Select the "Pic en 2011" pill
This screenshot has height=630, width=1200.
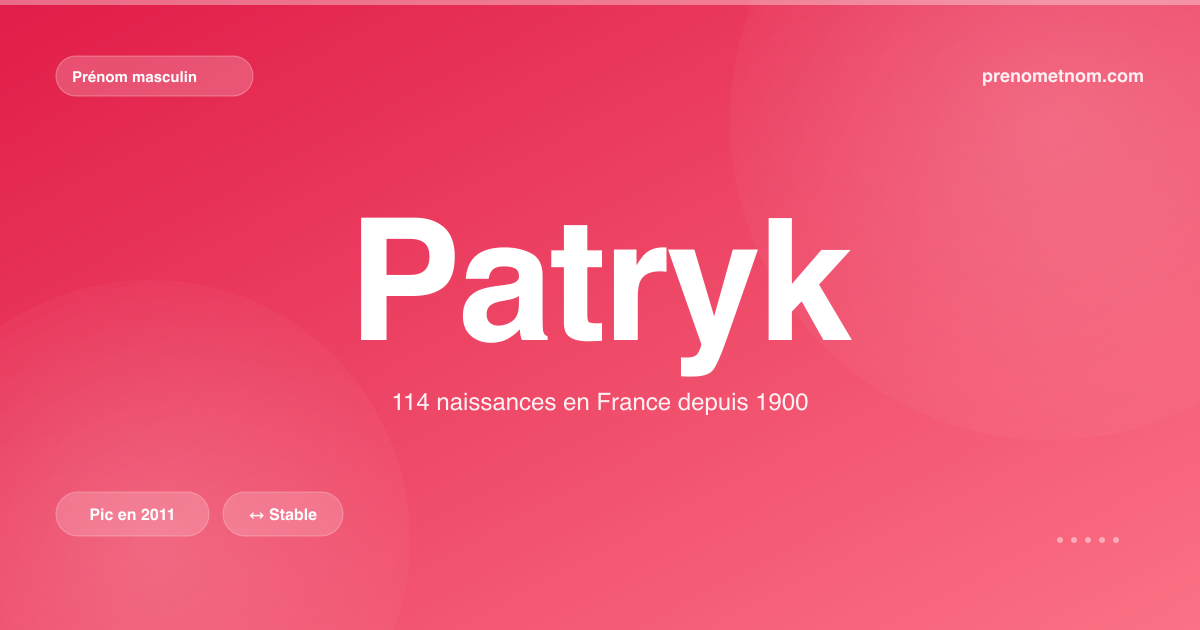pos(132,514)
